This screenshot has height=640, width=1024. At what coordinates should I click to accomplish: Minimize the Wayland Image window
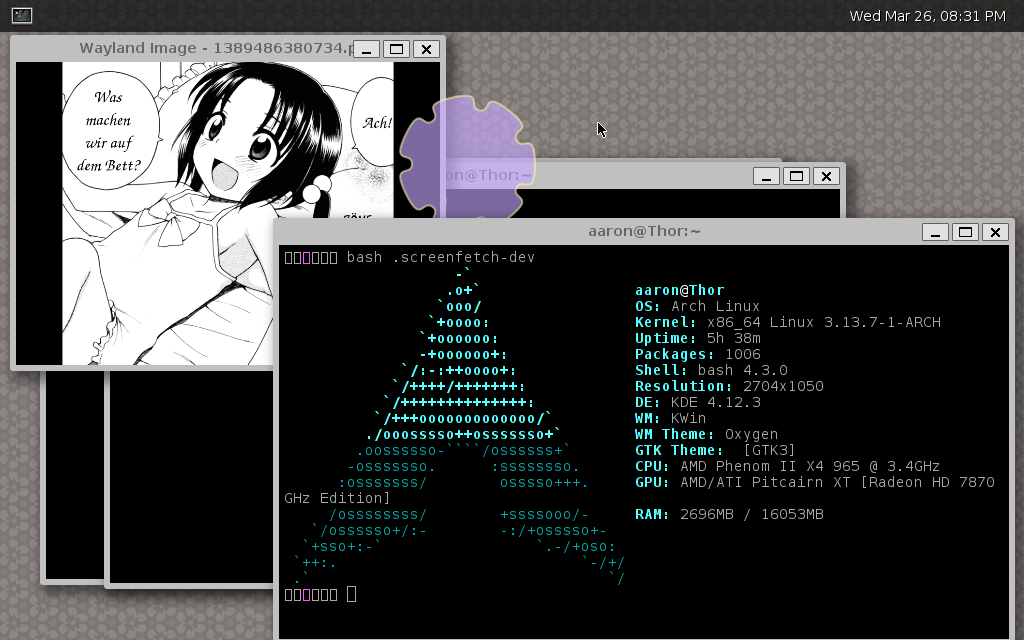[366, 49]
